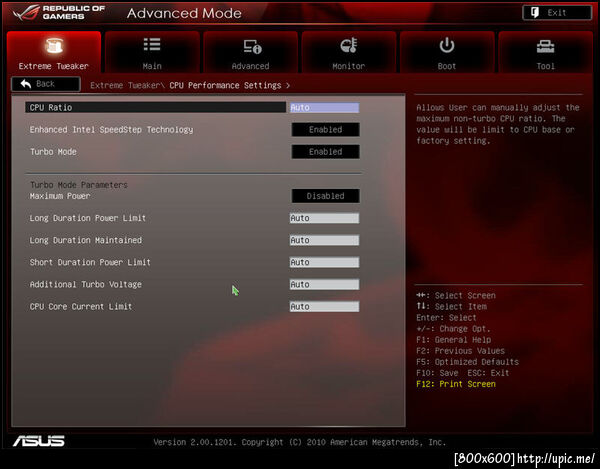The image size is (600, 469).
Task: Toggle Enhanced Intel SpeedStep Technology Enabled option
Action: (325, 130)
